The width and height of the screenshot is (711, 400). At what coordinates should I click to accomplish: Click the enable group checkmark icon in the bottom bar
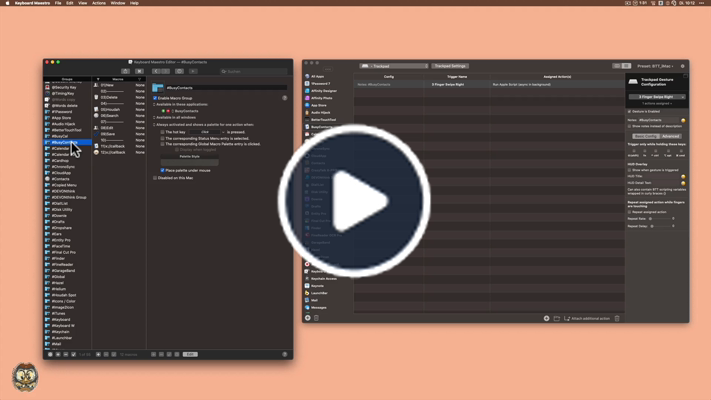pyautogui.click(x=73, y=354)
